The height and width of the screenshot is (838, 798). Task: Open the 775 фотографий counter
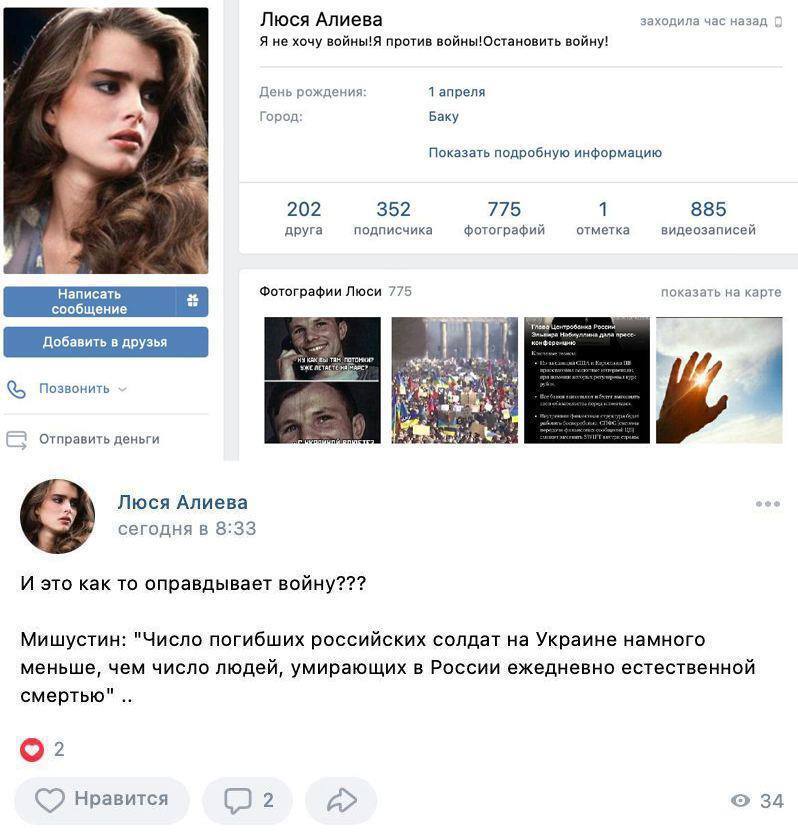tap(504, 218)
